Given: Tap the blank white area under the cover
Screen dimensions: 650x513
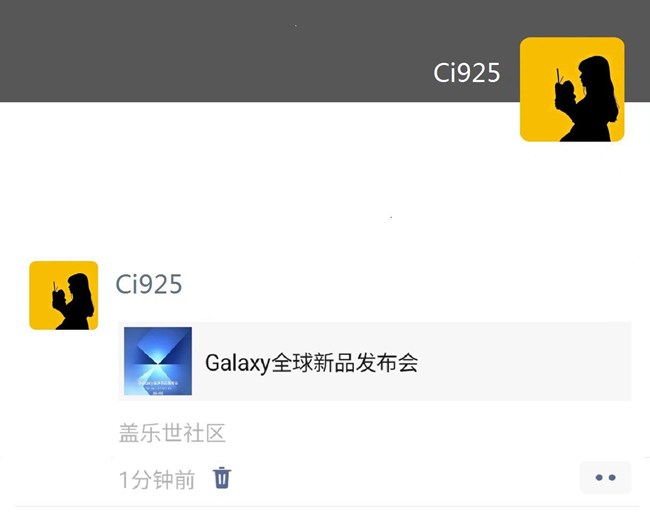Looking at the screenshot, I should pos(257,178).
